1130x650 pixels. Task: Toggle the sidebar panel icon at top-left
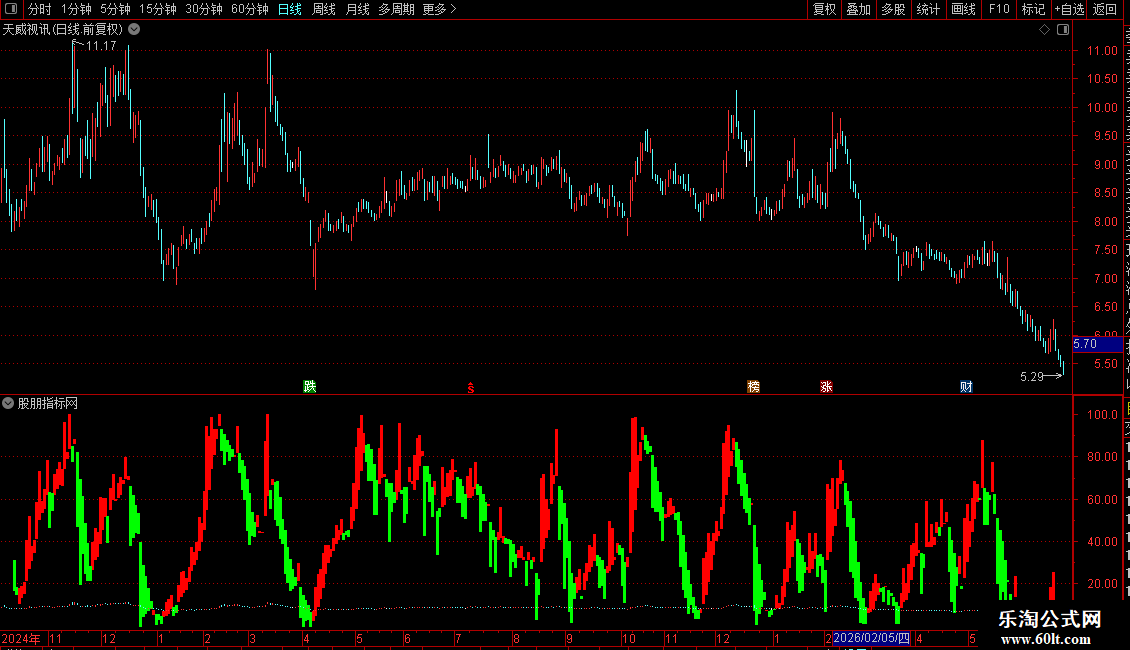tap(11, 9)
